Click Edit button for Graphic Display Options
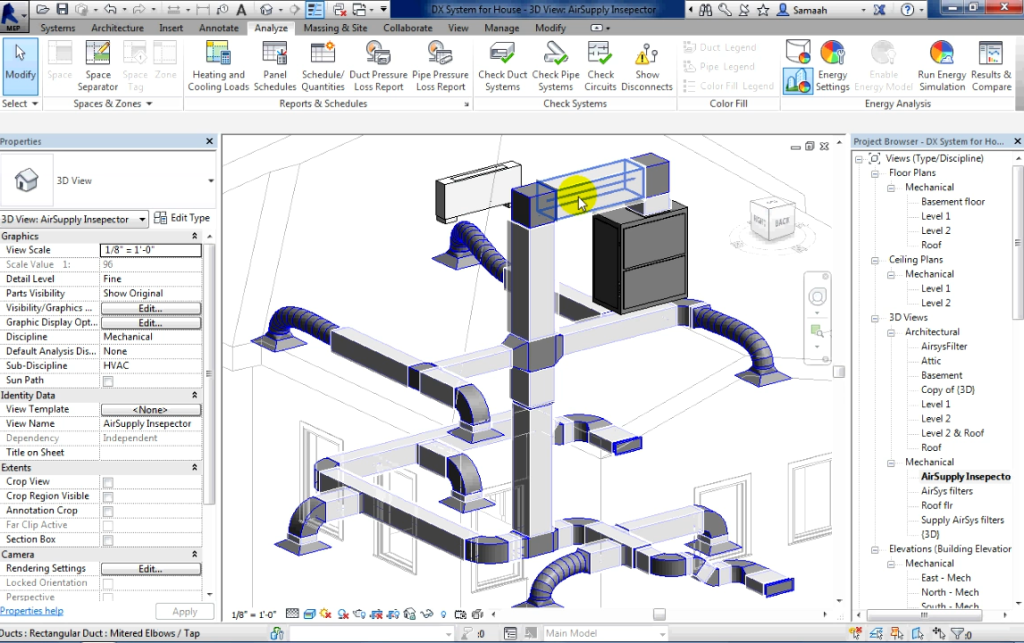Image resolution: width=1024 pixels, height=643 pixels. pyautogui.click(x=151, y=322)
